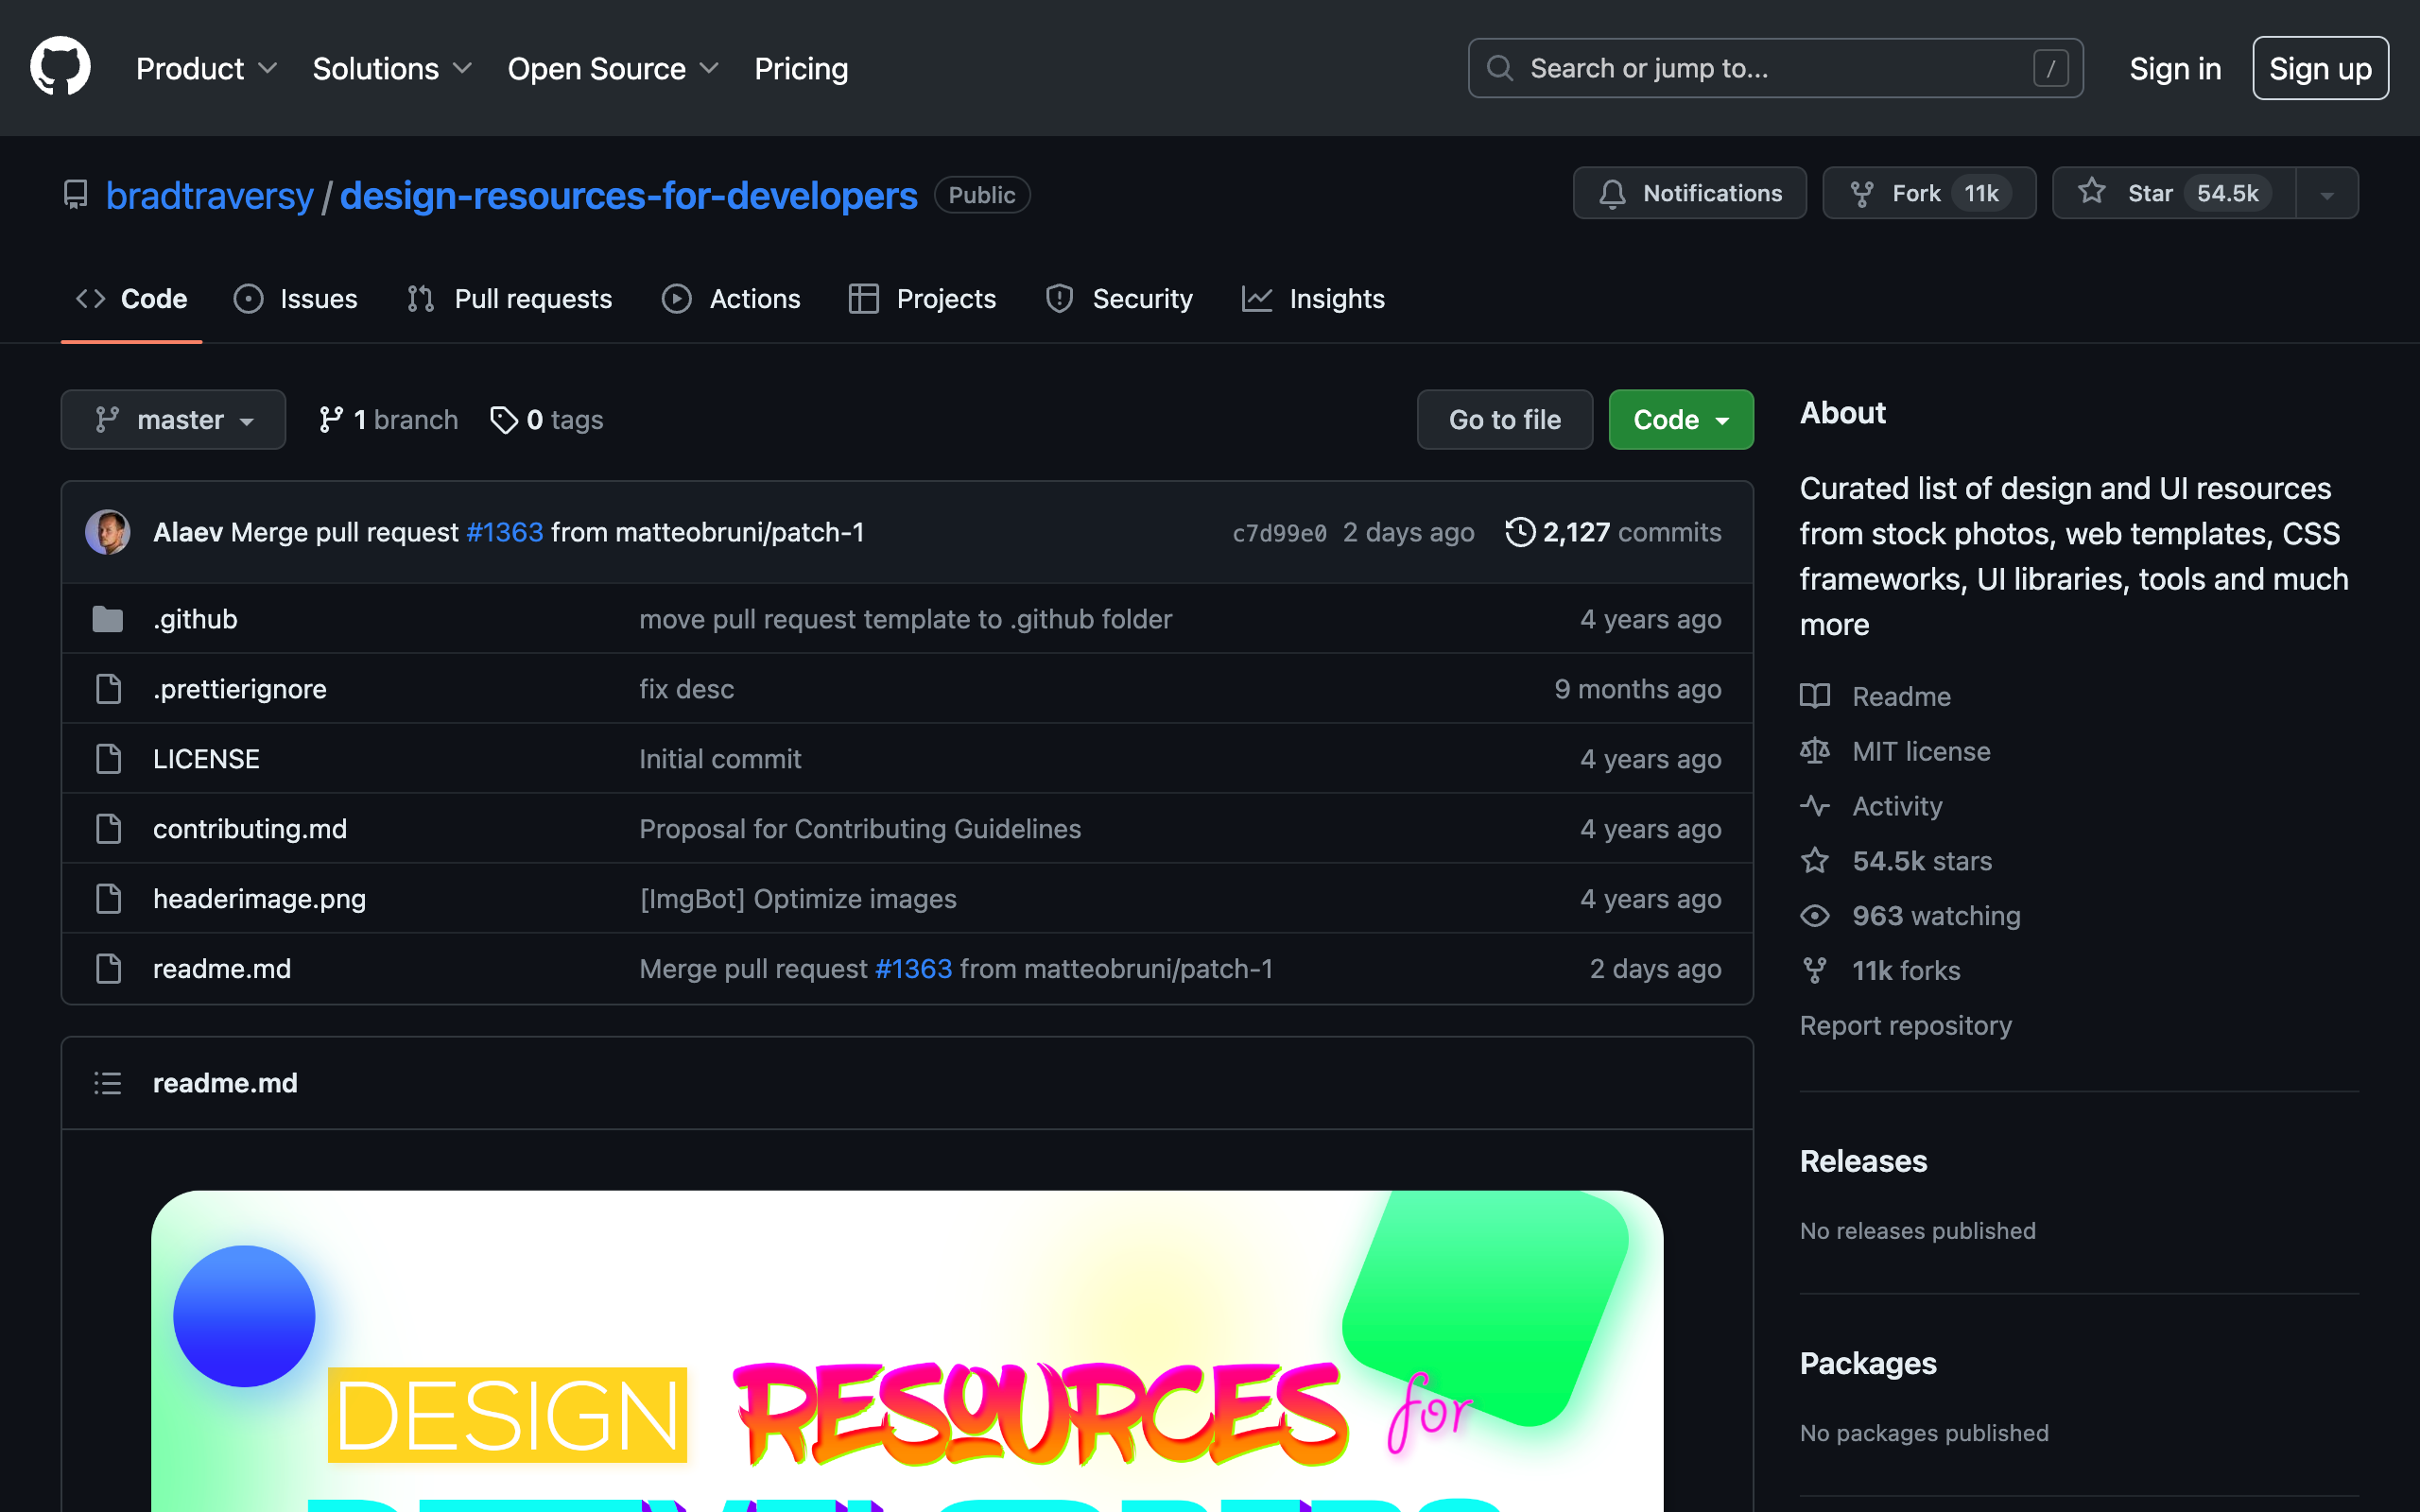Image resolution: width=2420 pixels, height=1512 pixels.
Task: Click the readme.md file link
Action: (x=221, y=969)
